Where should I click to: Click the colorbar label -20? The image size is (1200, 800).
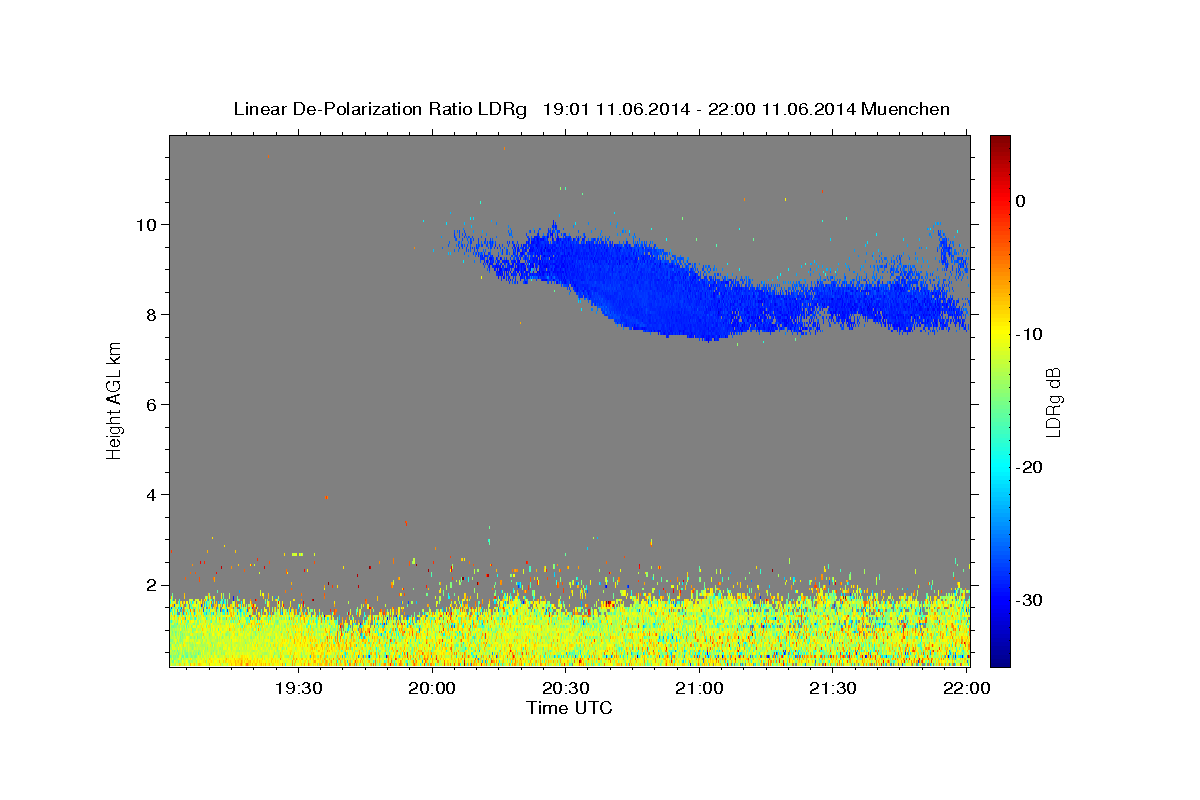pos(1029,467)
